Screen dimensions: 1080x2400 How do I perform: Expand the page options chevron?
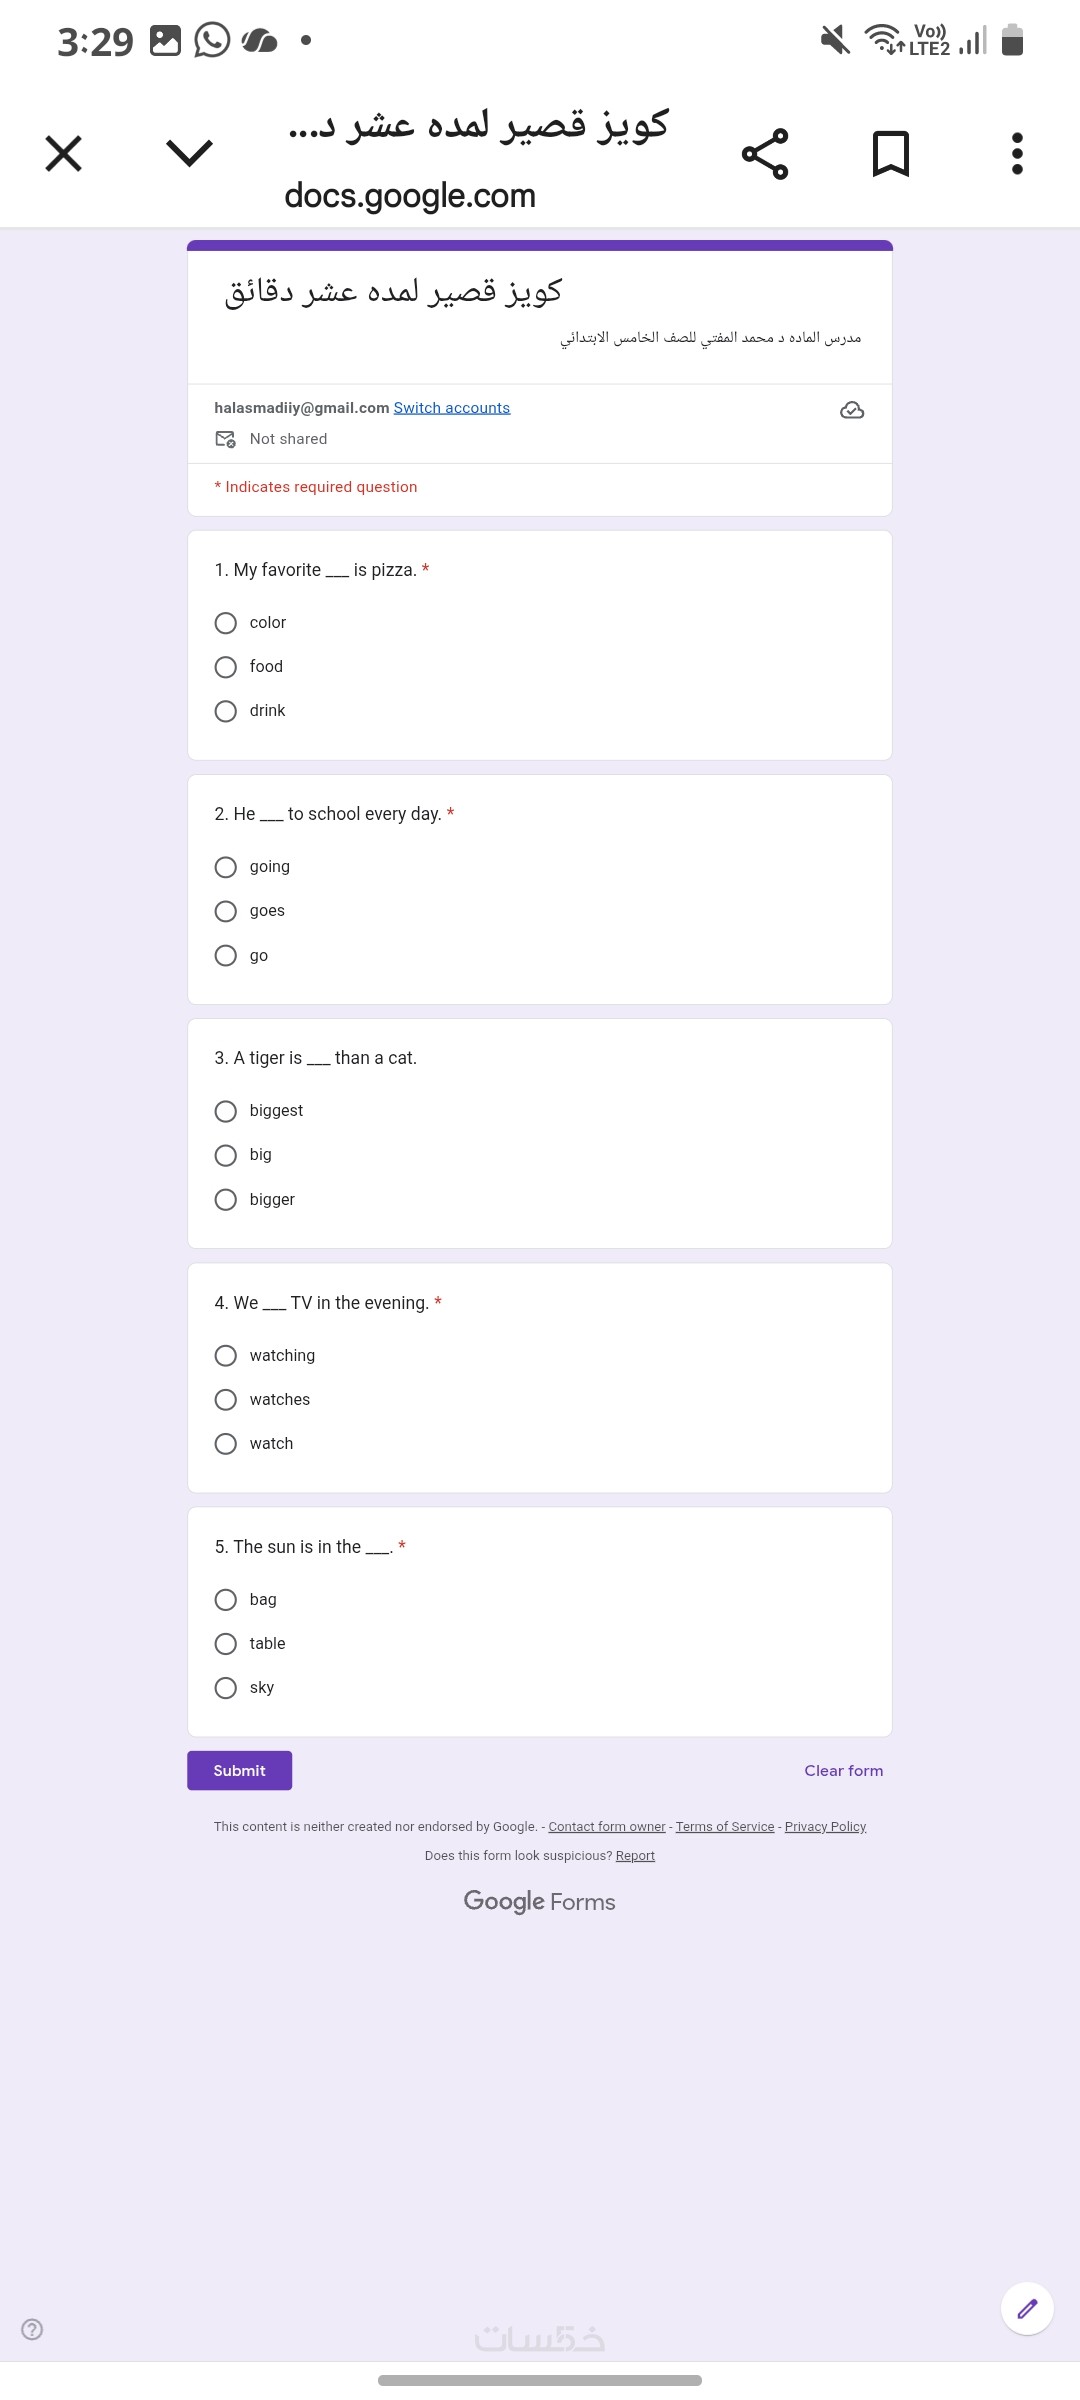[x=189, y=154]
